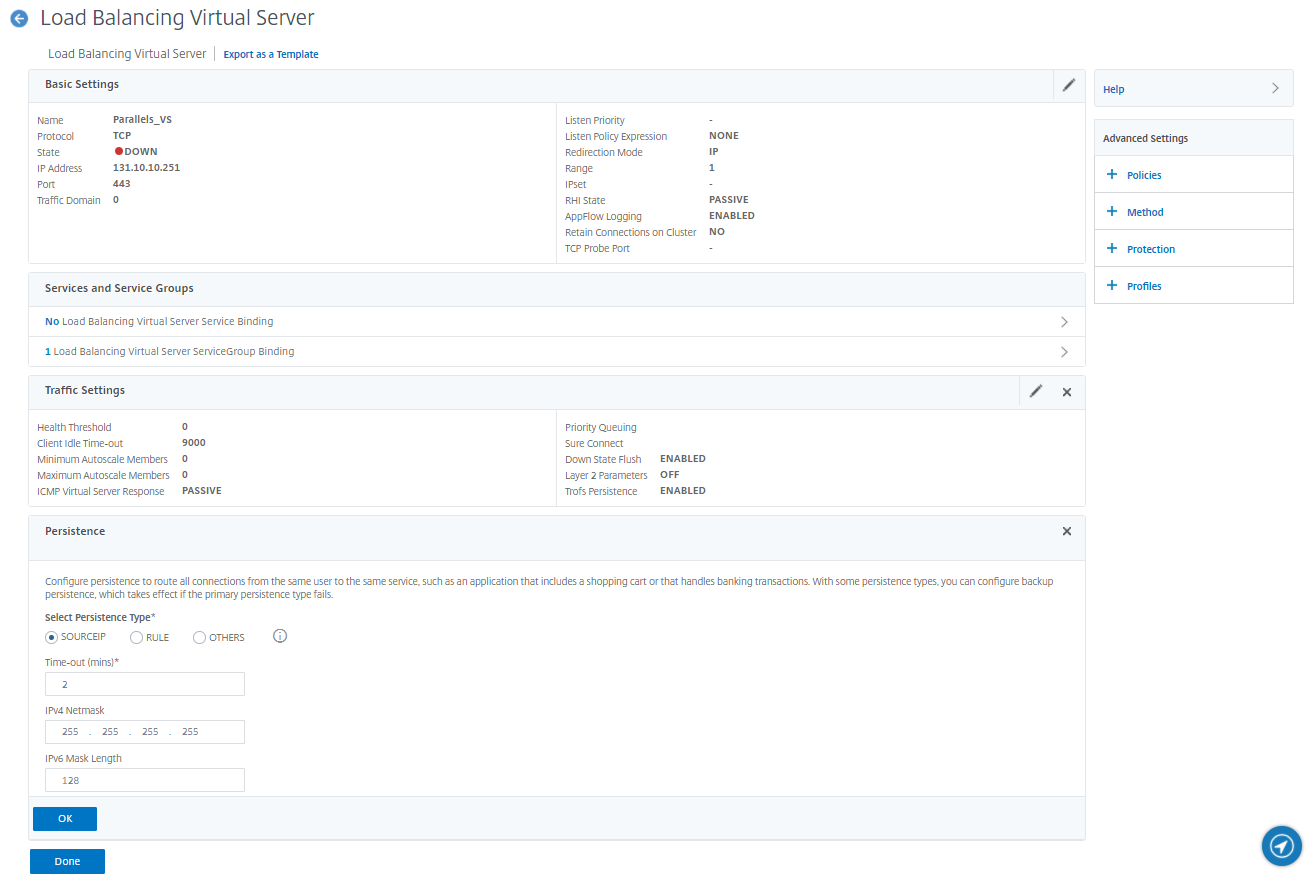
Task: Open Virtual Server Service Binding row
Action: 556,322
